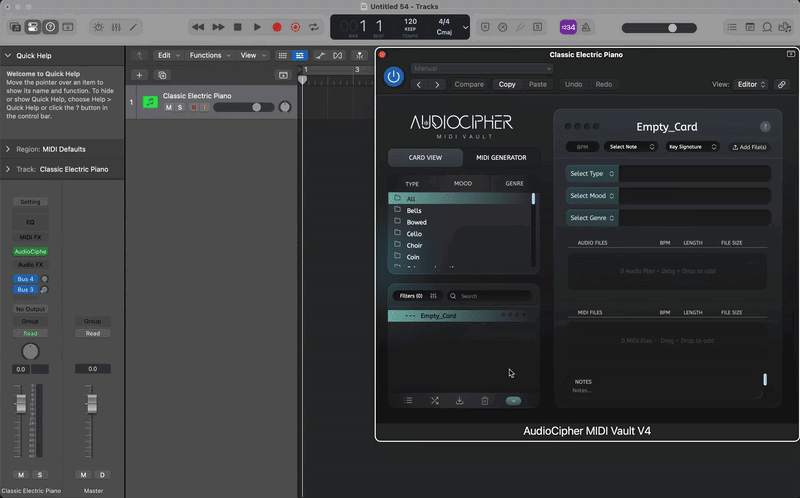Toggle the Automation curve icon
The image size is (800, 498).
pyautogui.click(x=320, y=55)
